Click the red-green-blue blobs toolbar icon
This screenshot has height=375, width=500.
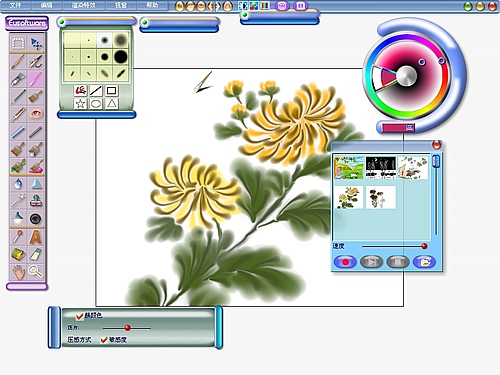254,5
